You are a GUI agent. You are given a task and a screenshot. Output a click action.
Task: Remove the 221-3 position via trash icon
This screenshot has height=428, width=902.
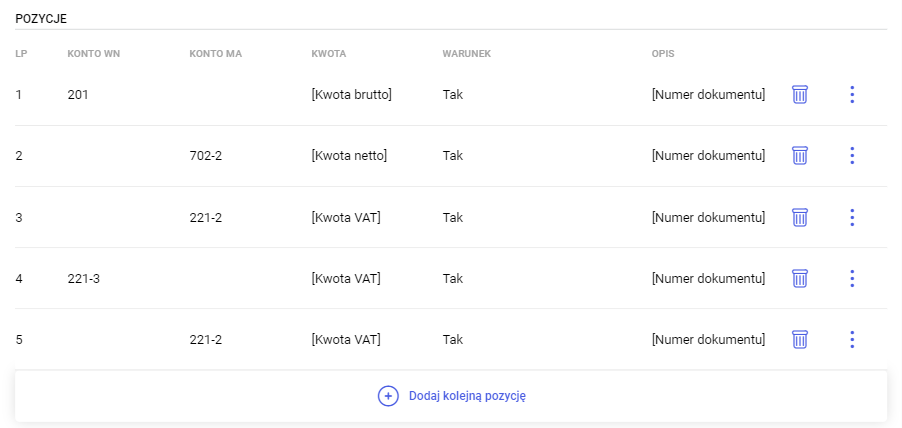tap(799, 278)
